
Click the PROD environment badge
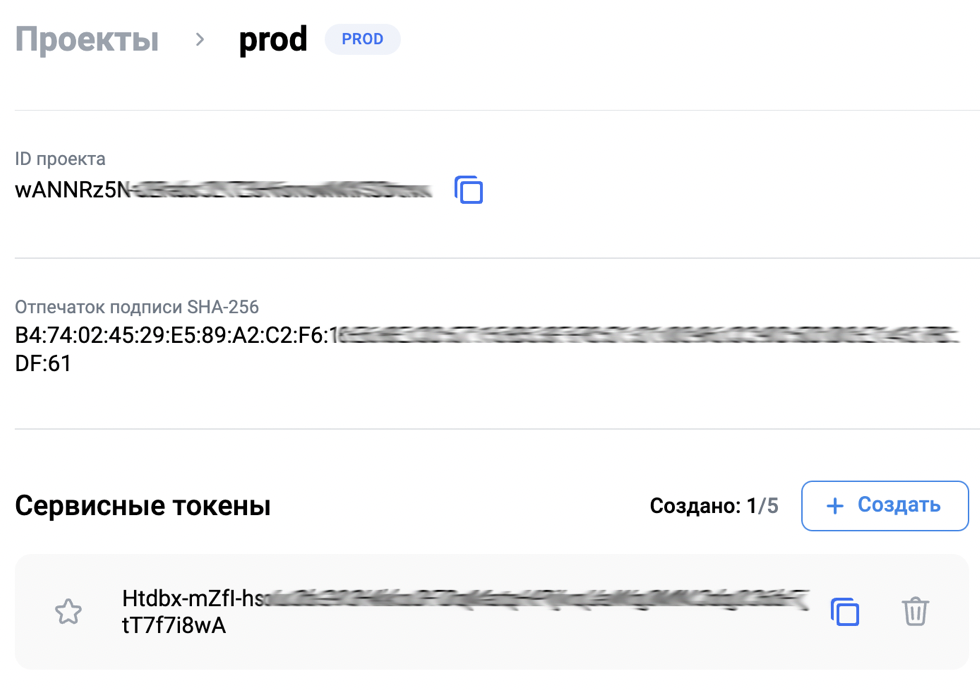[362, 39]
